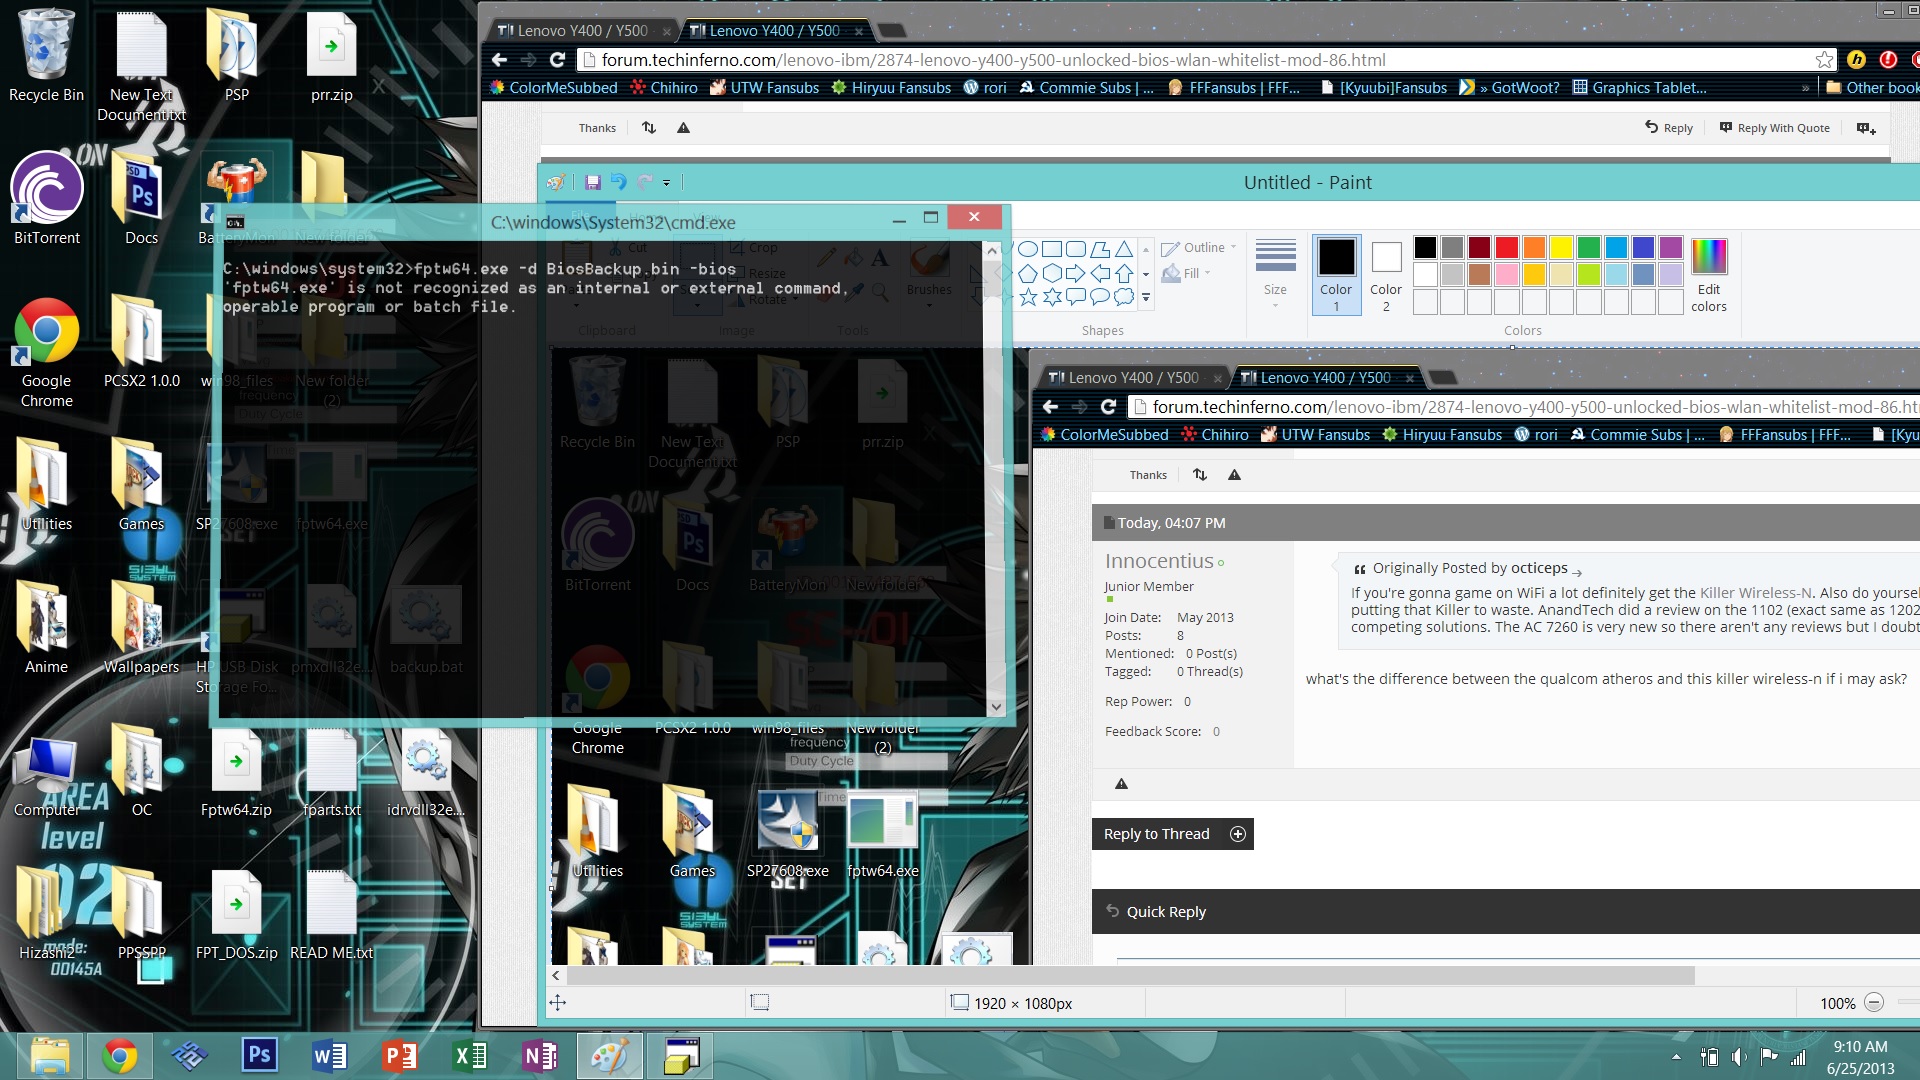Screen dimensions: 1920x1080
Task: Select the Oval shape in Paint's shapes gallery
Action: click(1027, 249)
